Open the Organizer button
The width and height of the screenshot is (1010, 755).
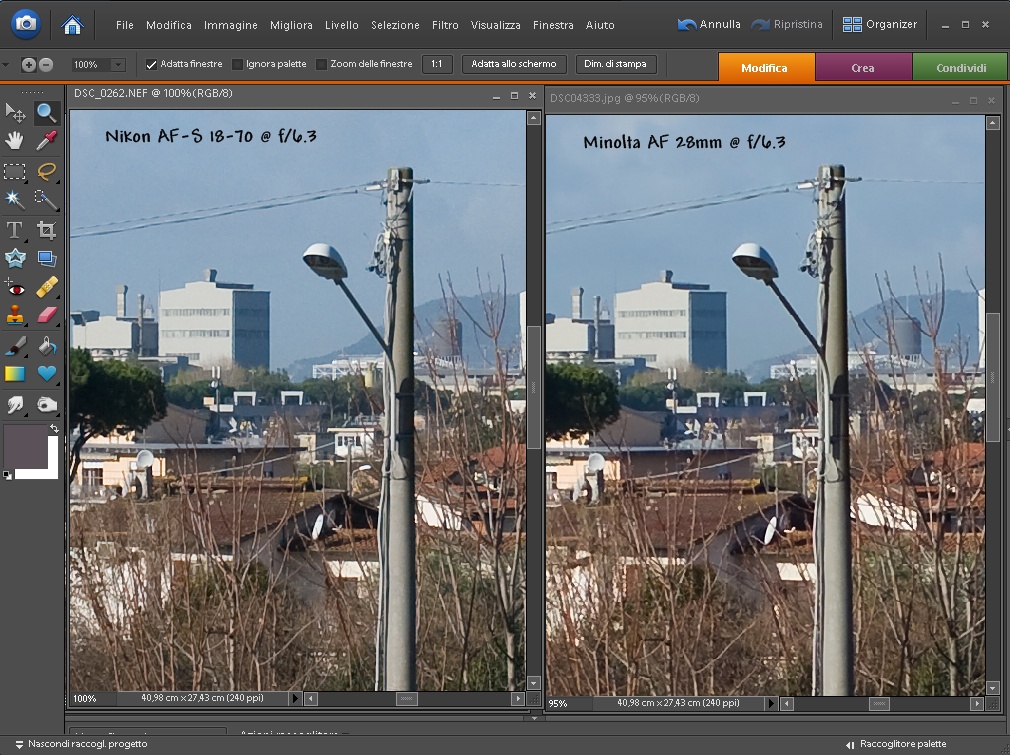click(880, 24)
